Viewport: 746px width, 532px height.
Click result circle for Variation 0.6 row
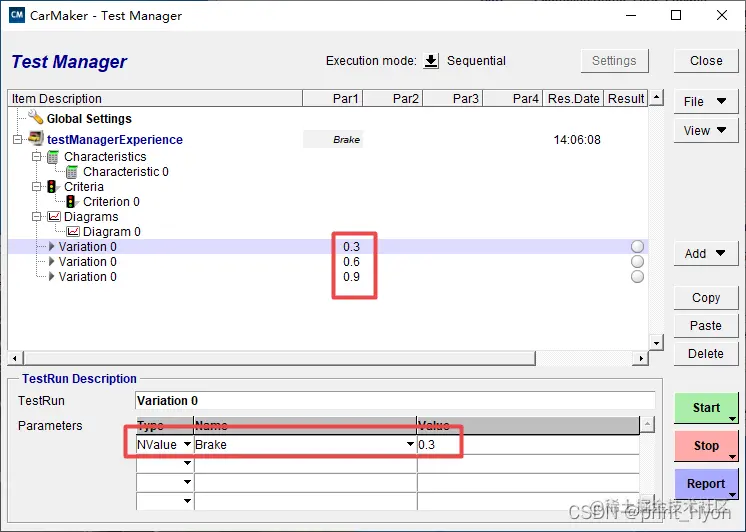pos(637,262)
